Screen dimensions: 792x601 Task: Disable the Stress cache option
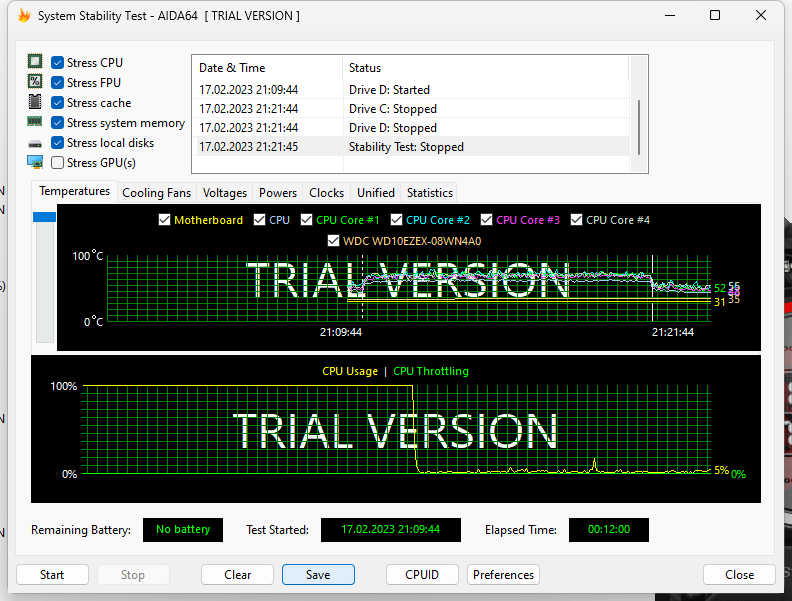tap(58, 103)
